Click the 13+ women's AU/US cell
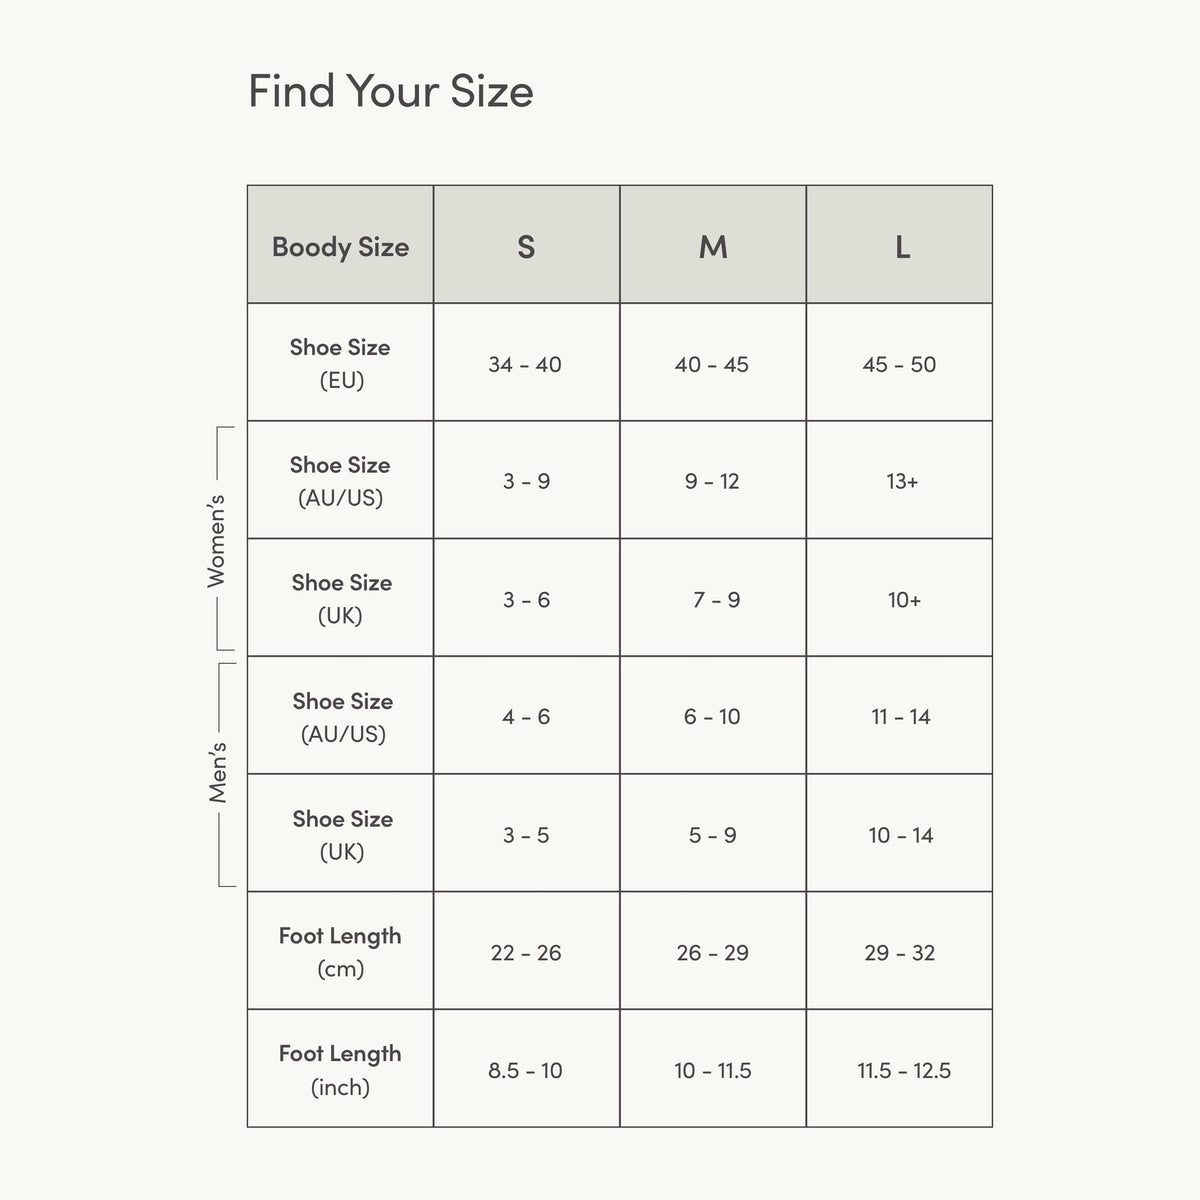 point(900,481)
